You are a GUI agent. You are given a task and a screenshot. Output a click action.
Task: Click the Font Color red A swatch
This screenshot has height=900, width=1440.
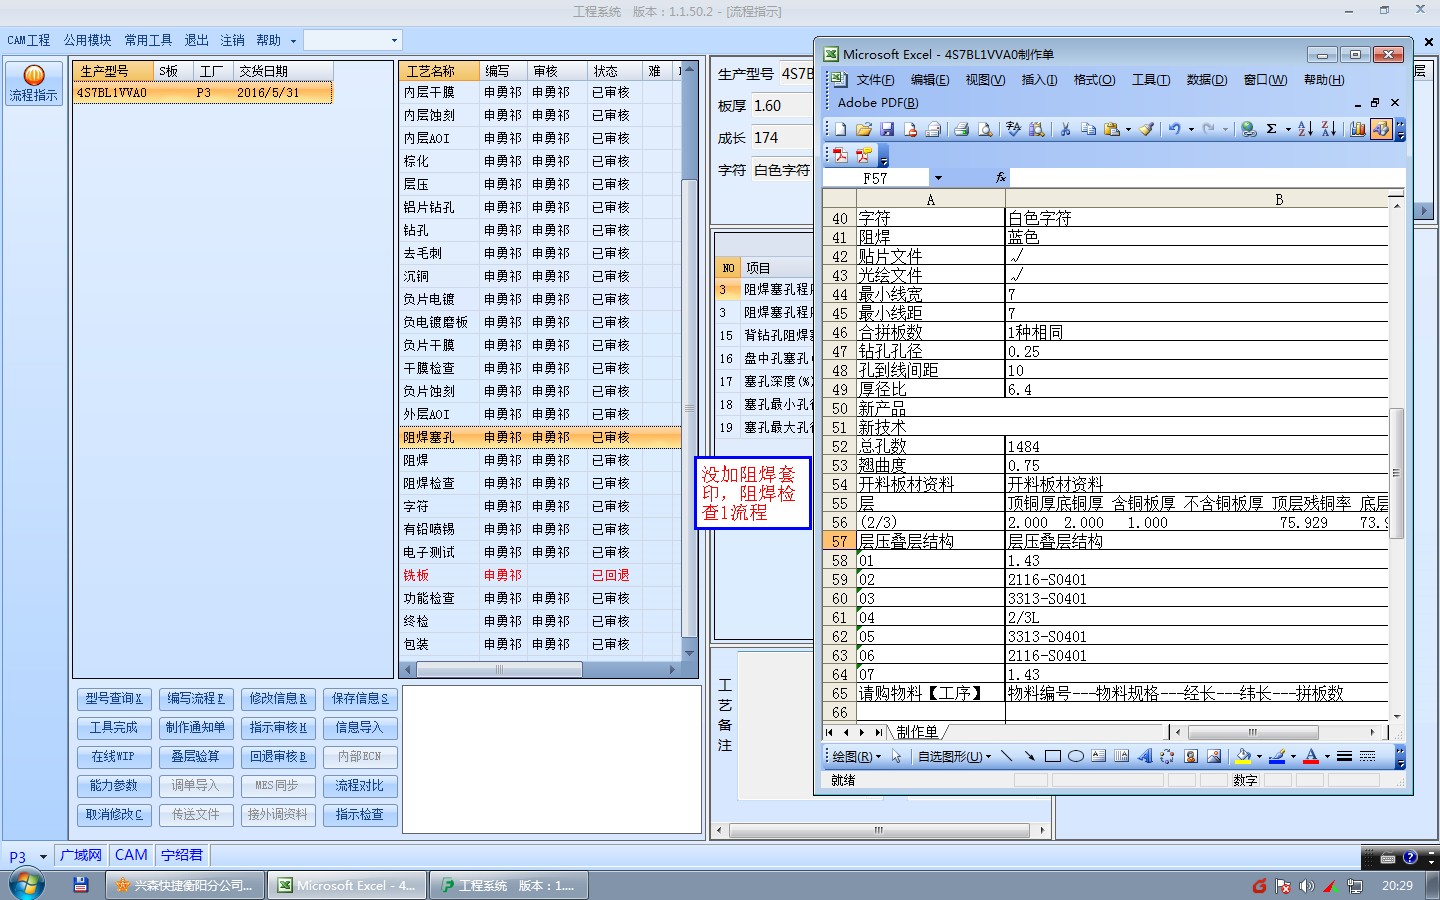pyautogui.click(x=1311, y=756)
